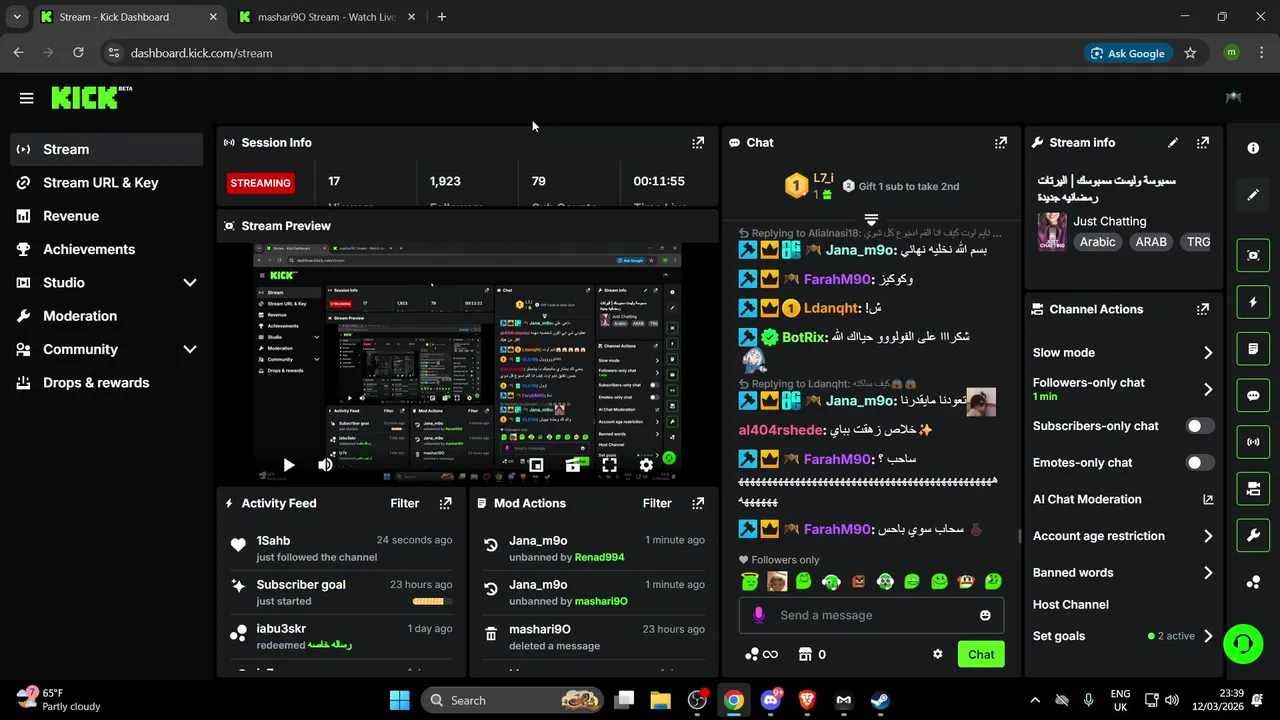This screenshot has width=1280, height=720.
Task: Click Host Channel action
Action: 1071,605
